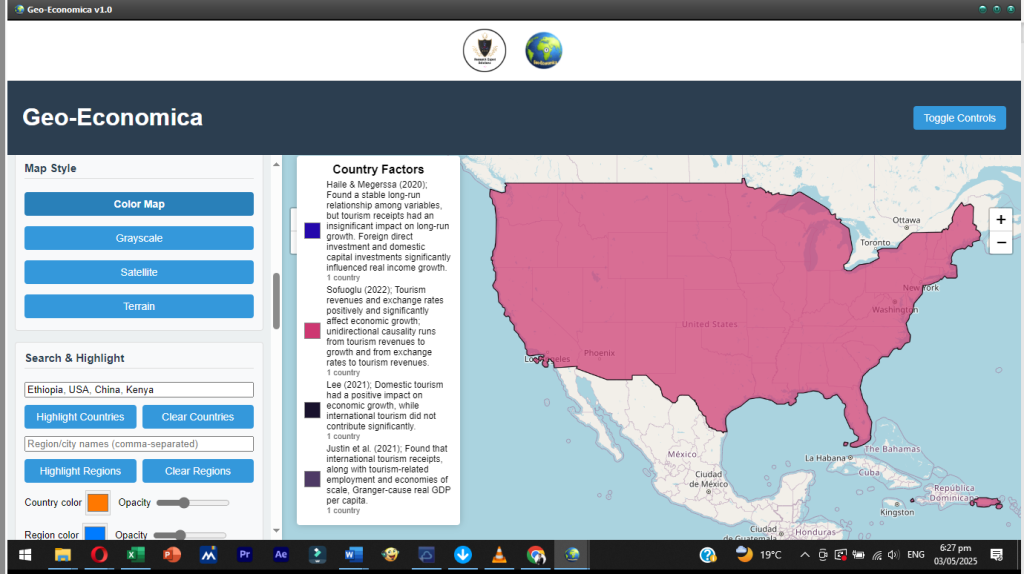Zoom out on the map
This screenshot has width=1024, height=574.
click(1000, 243)
